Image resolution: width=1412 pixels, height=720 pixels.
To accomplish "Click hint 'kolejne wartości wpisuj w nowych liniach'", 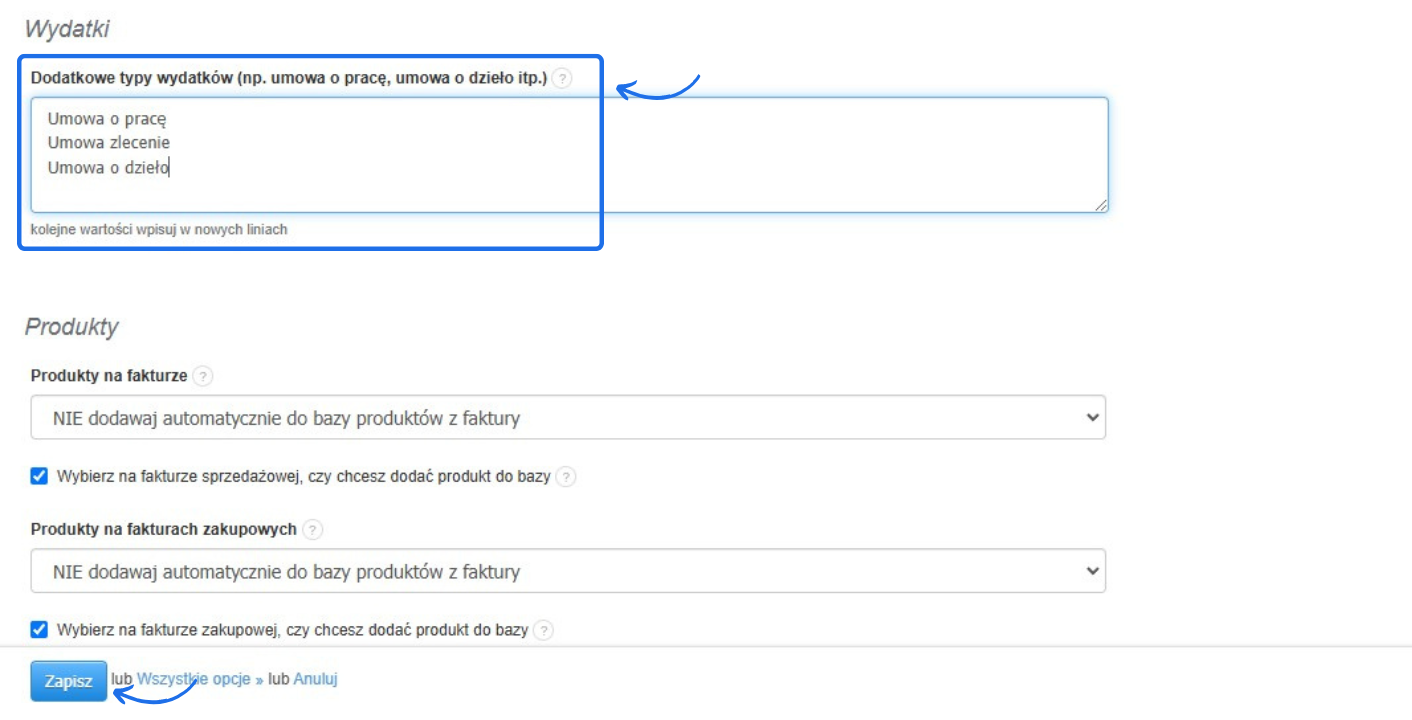I will 159,229.
